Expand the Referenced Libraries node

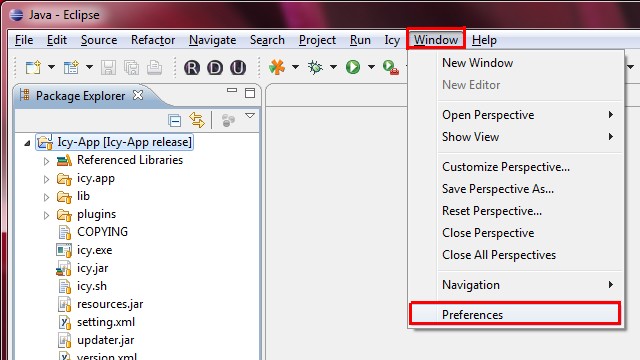47,162
